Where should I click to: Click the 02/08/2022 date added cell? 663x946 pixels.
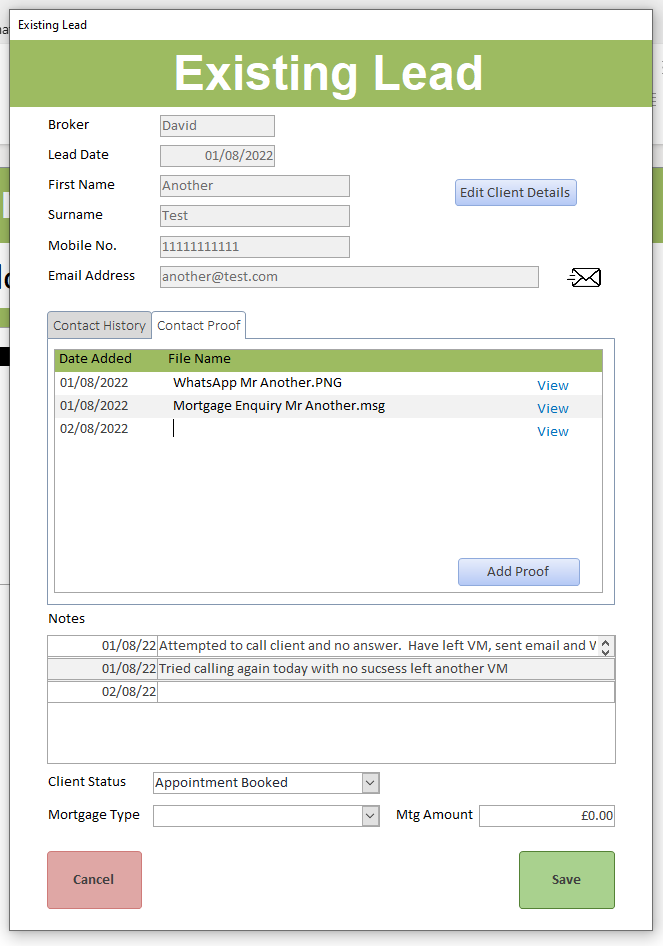[x=94, y=429]
